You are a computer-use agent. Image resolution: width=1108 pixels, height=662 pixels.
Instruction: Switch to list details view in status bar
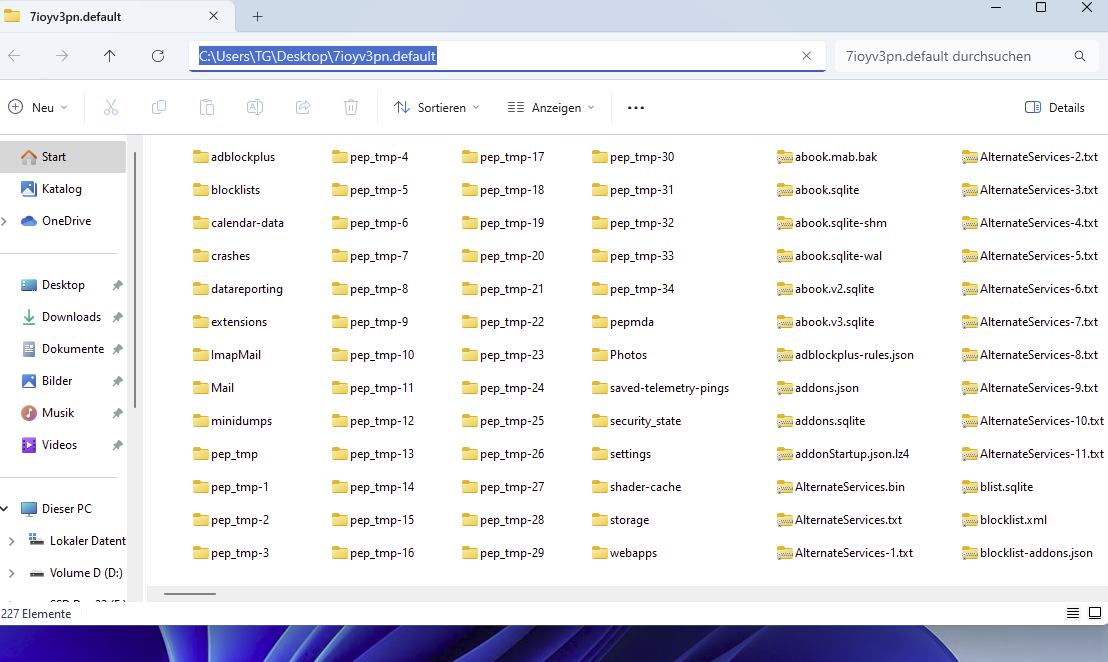[1073, 613]
